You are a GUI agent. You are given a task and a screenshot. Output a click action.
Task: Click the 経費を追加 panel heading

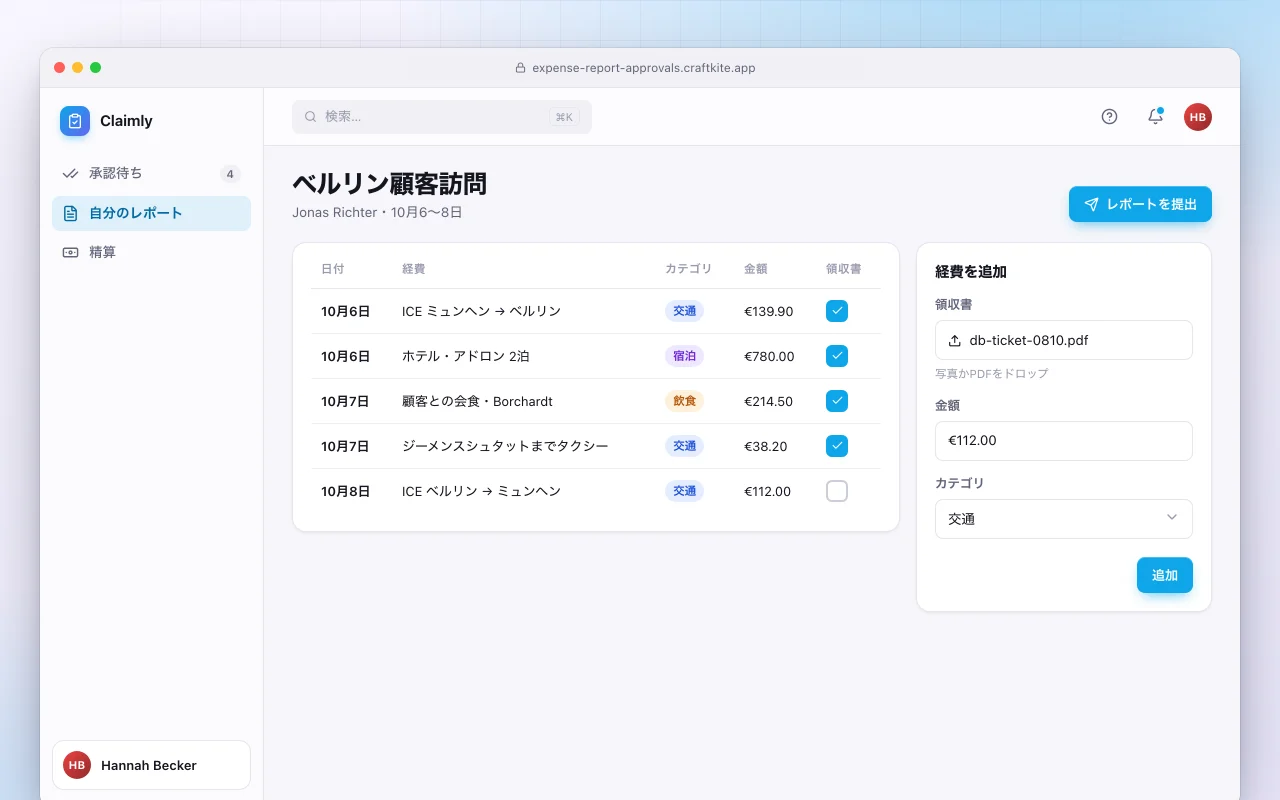tap(971, 272)
